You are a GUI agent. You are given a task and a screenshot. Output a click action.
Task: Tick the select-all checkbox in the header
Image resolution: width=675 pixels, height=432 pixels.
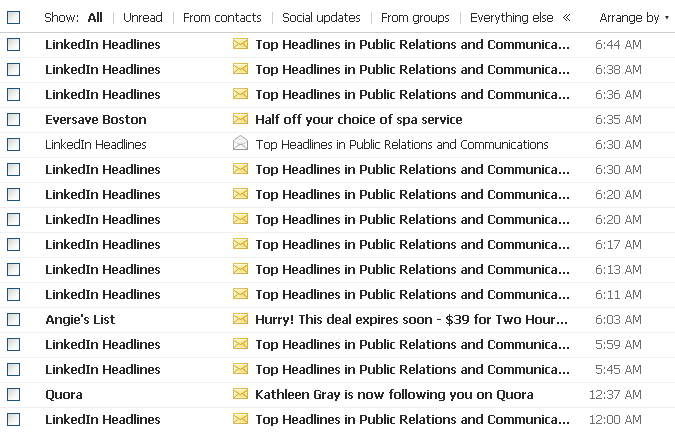point(13,18)
